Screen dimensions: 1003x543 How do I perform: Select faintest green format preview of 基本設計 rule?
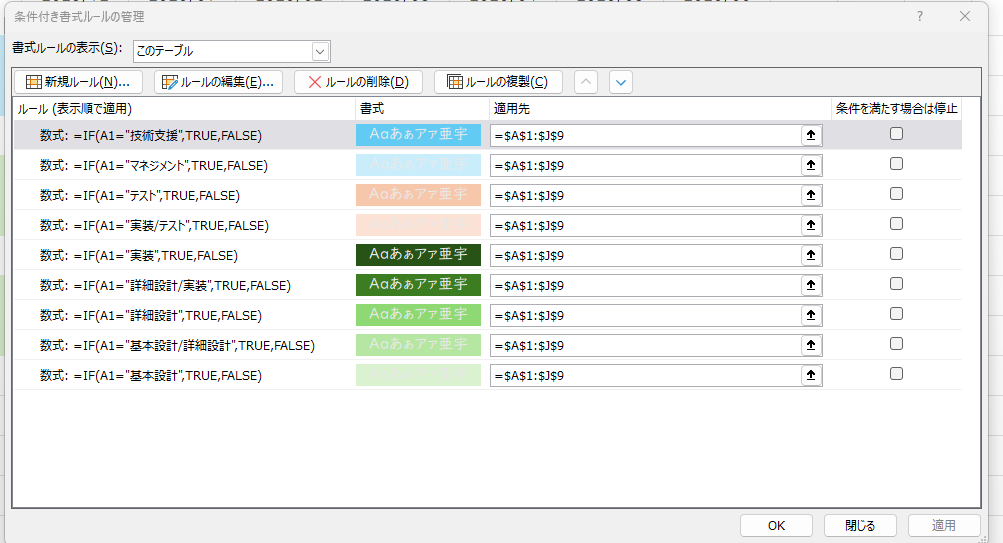[x=418, y=375]
